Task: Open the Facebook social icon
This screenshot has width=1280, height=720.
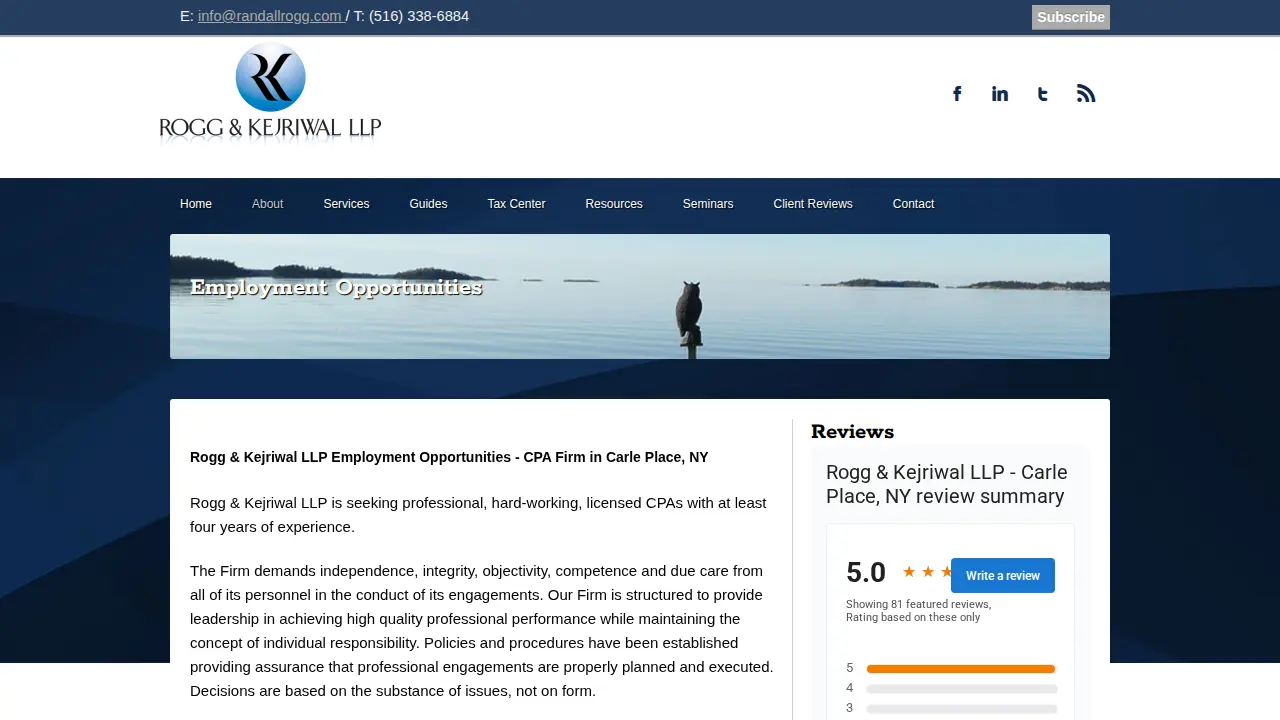Action: [x=957, y=94]
